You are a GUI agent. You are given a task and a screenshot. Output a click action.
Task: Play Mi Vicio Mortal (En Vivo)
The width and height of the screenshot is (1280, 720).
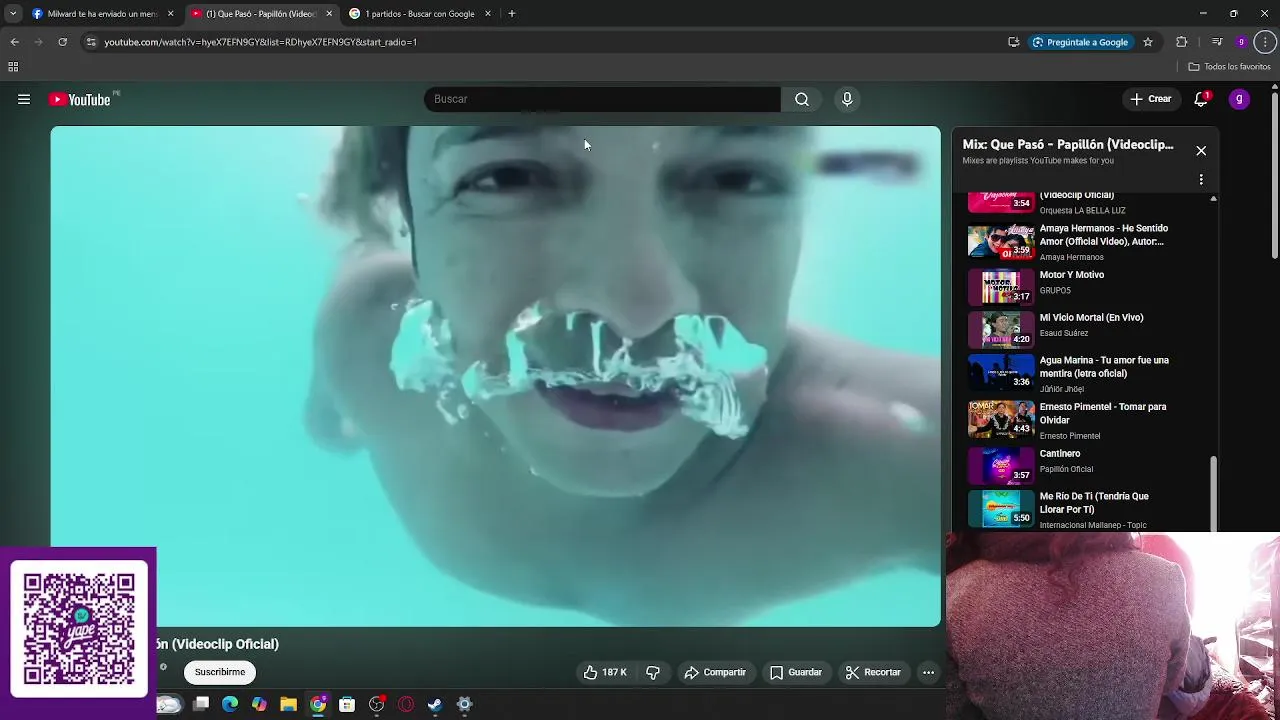[1085, 329]
